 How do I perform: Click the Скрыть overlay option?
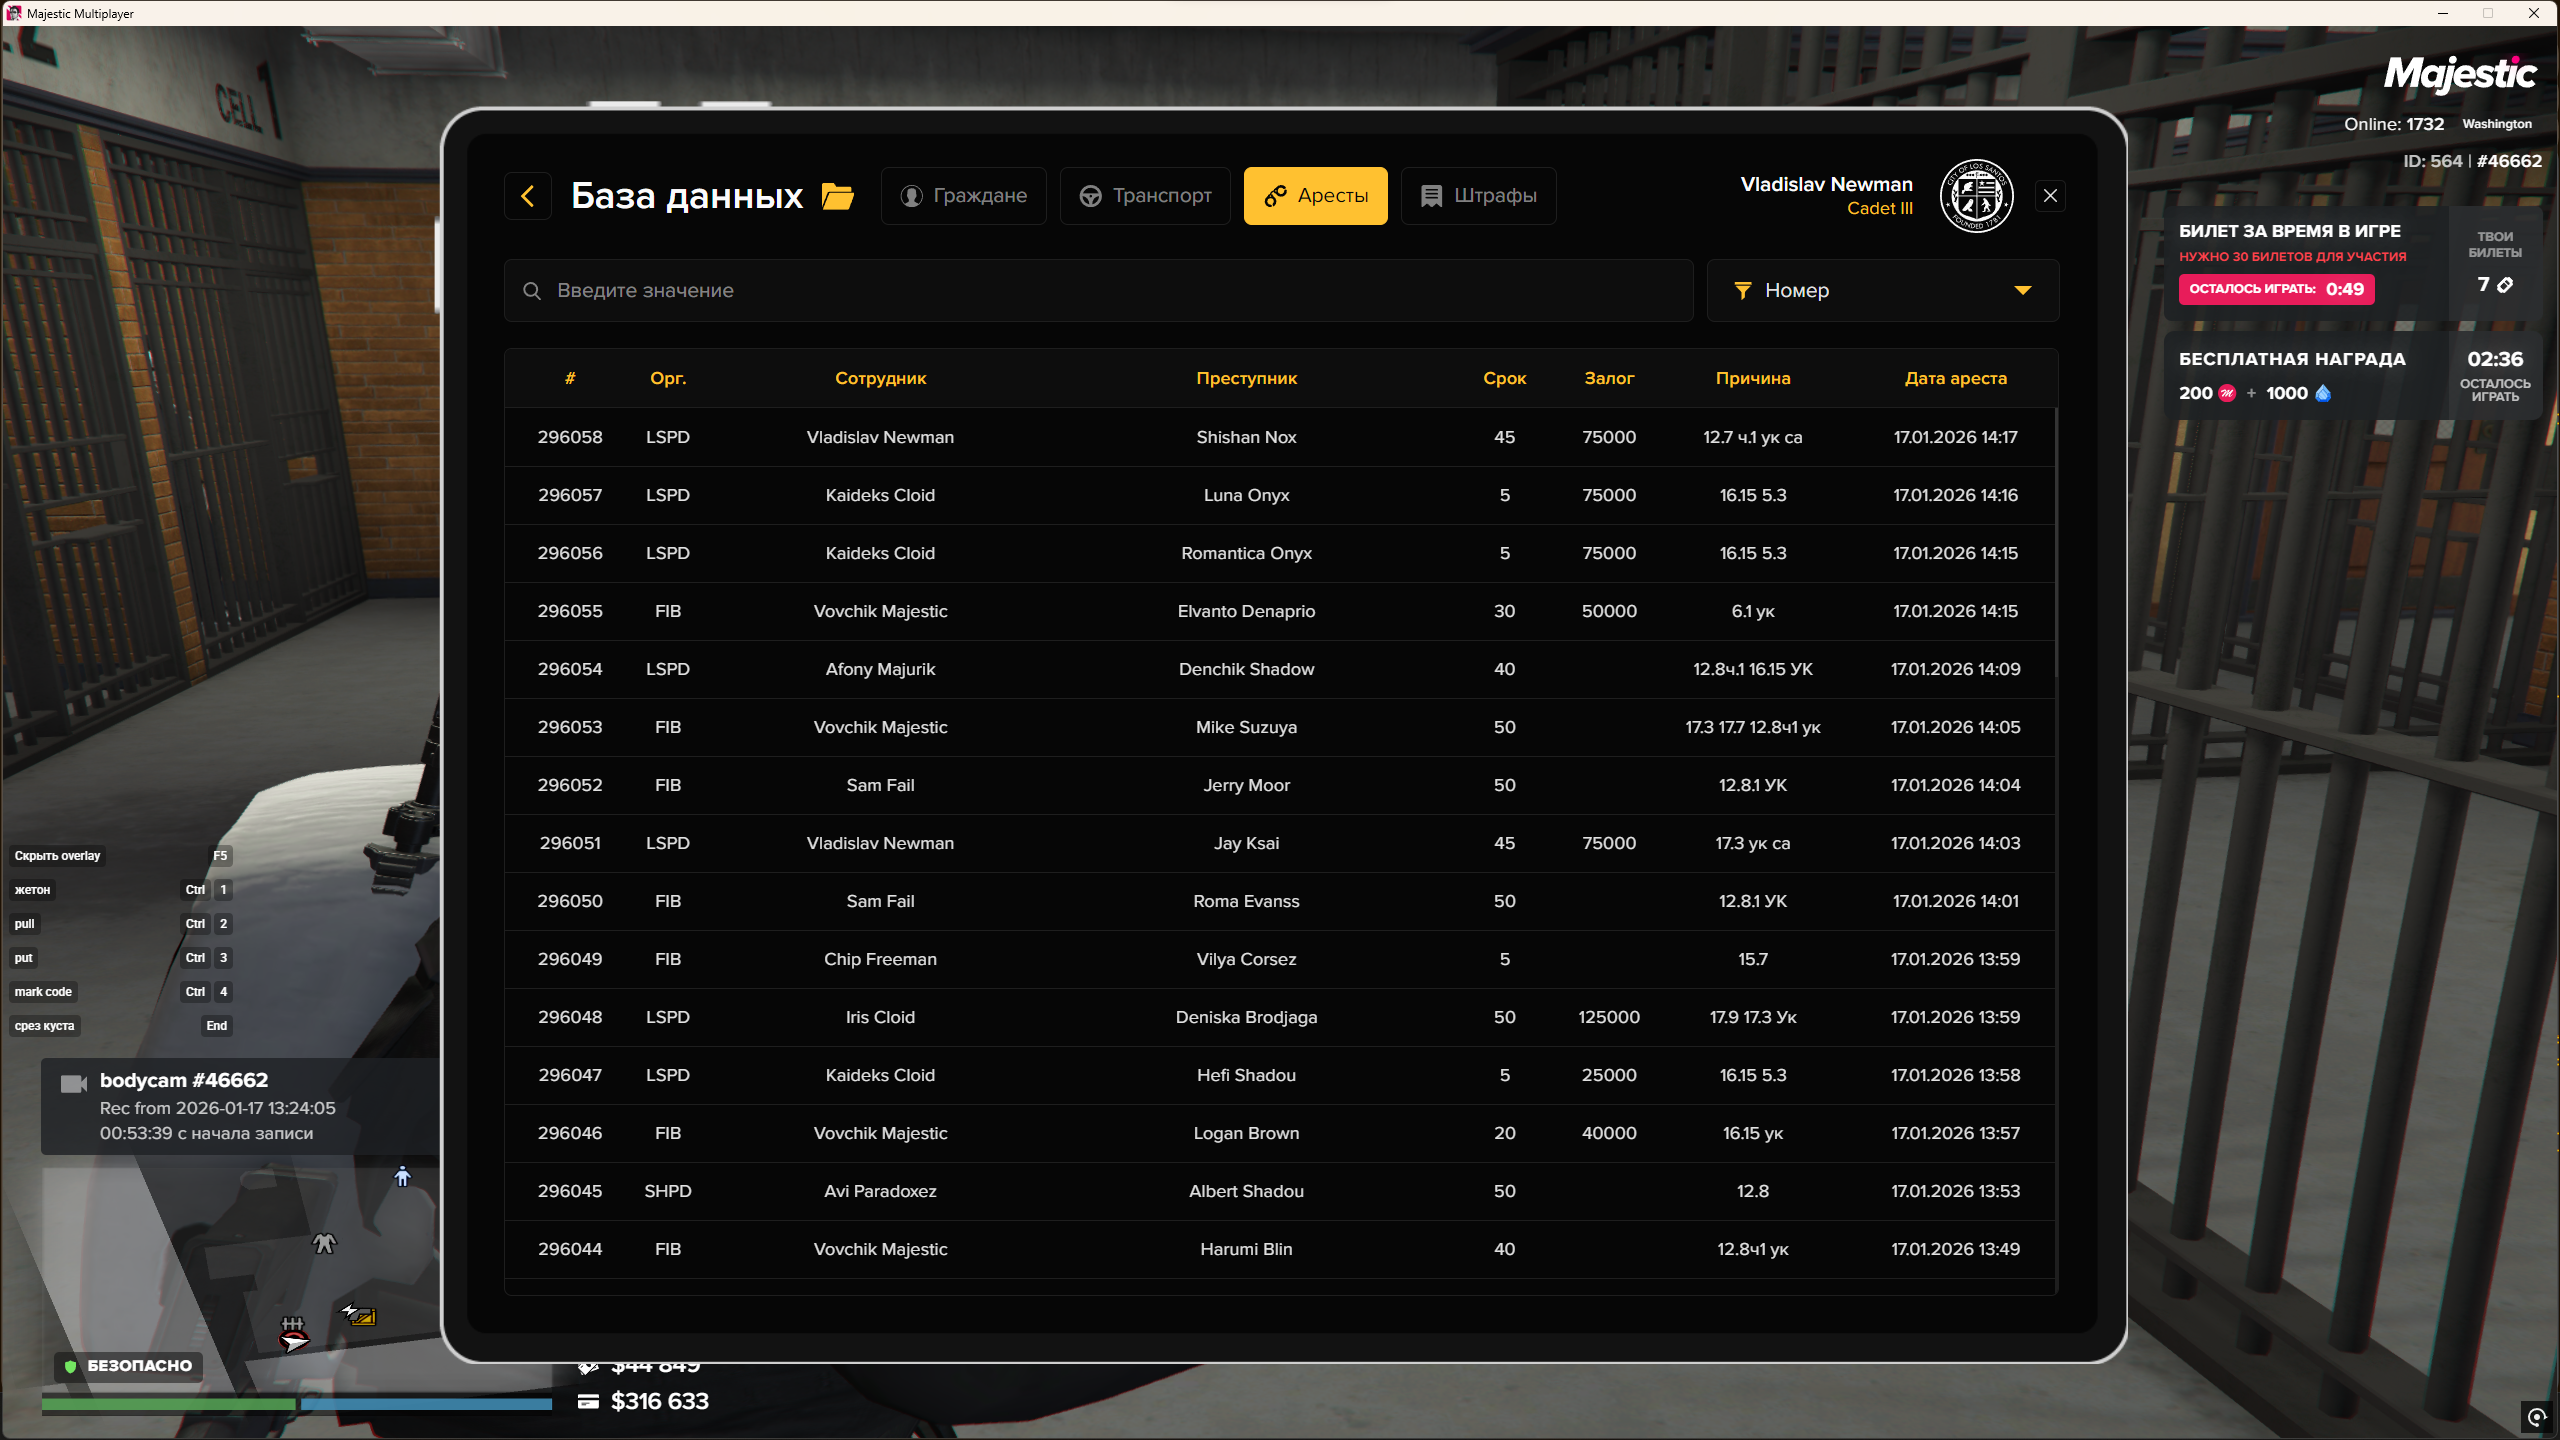coord(58,856)
